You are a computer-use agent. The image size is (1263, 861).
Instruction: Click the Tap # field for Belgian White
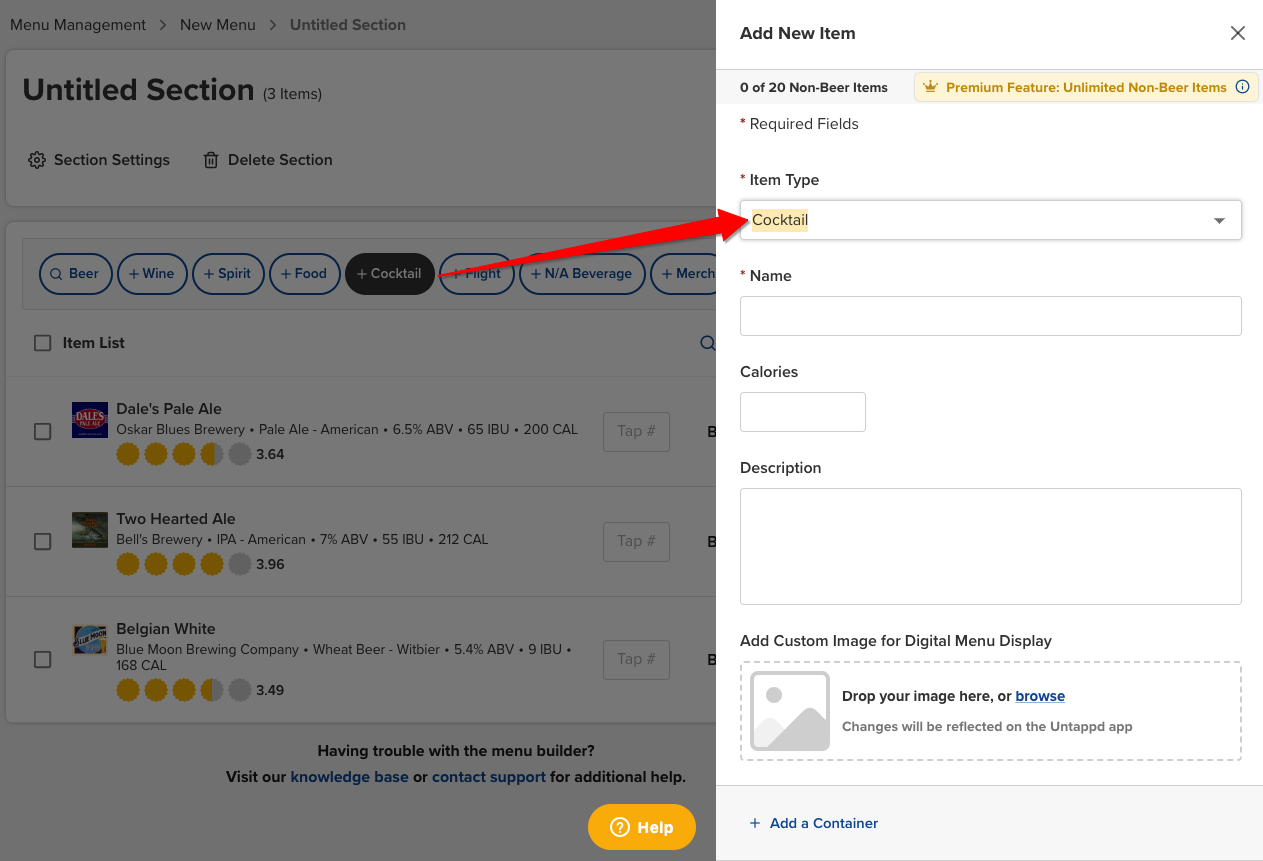tap(636, 659)
